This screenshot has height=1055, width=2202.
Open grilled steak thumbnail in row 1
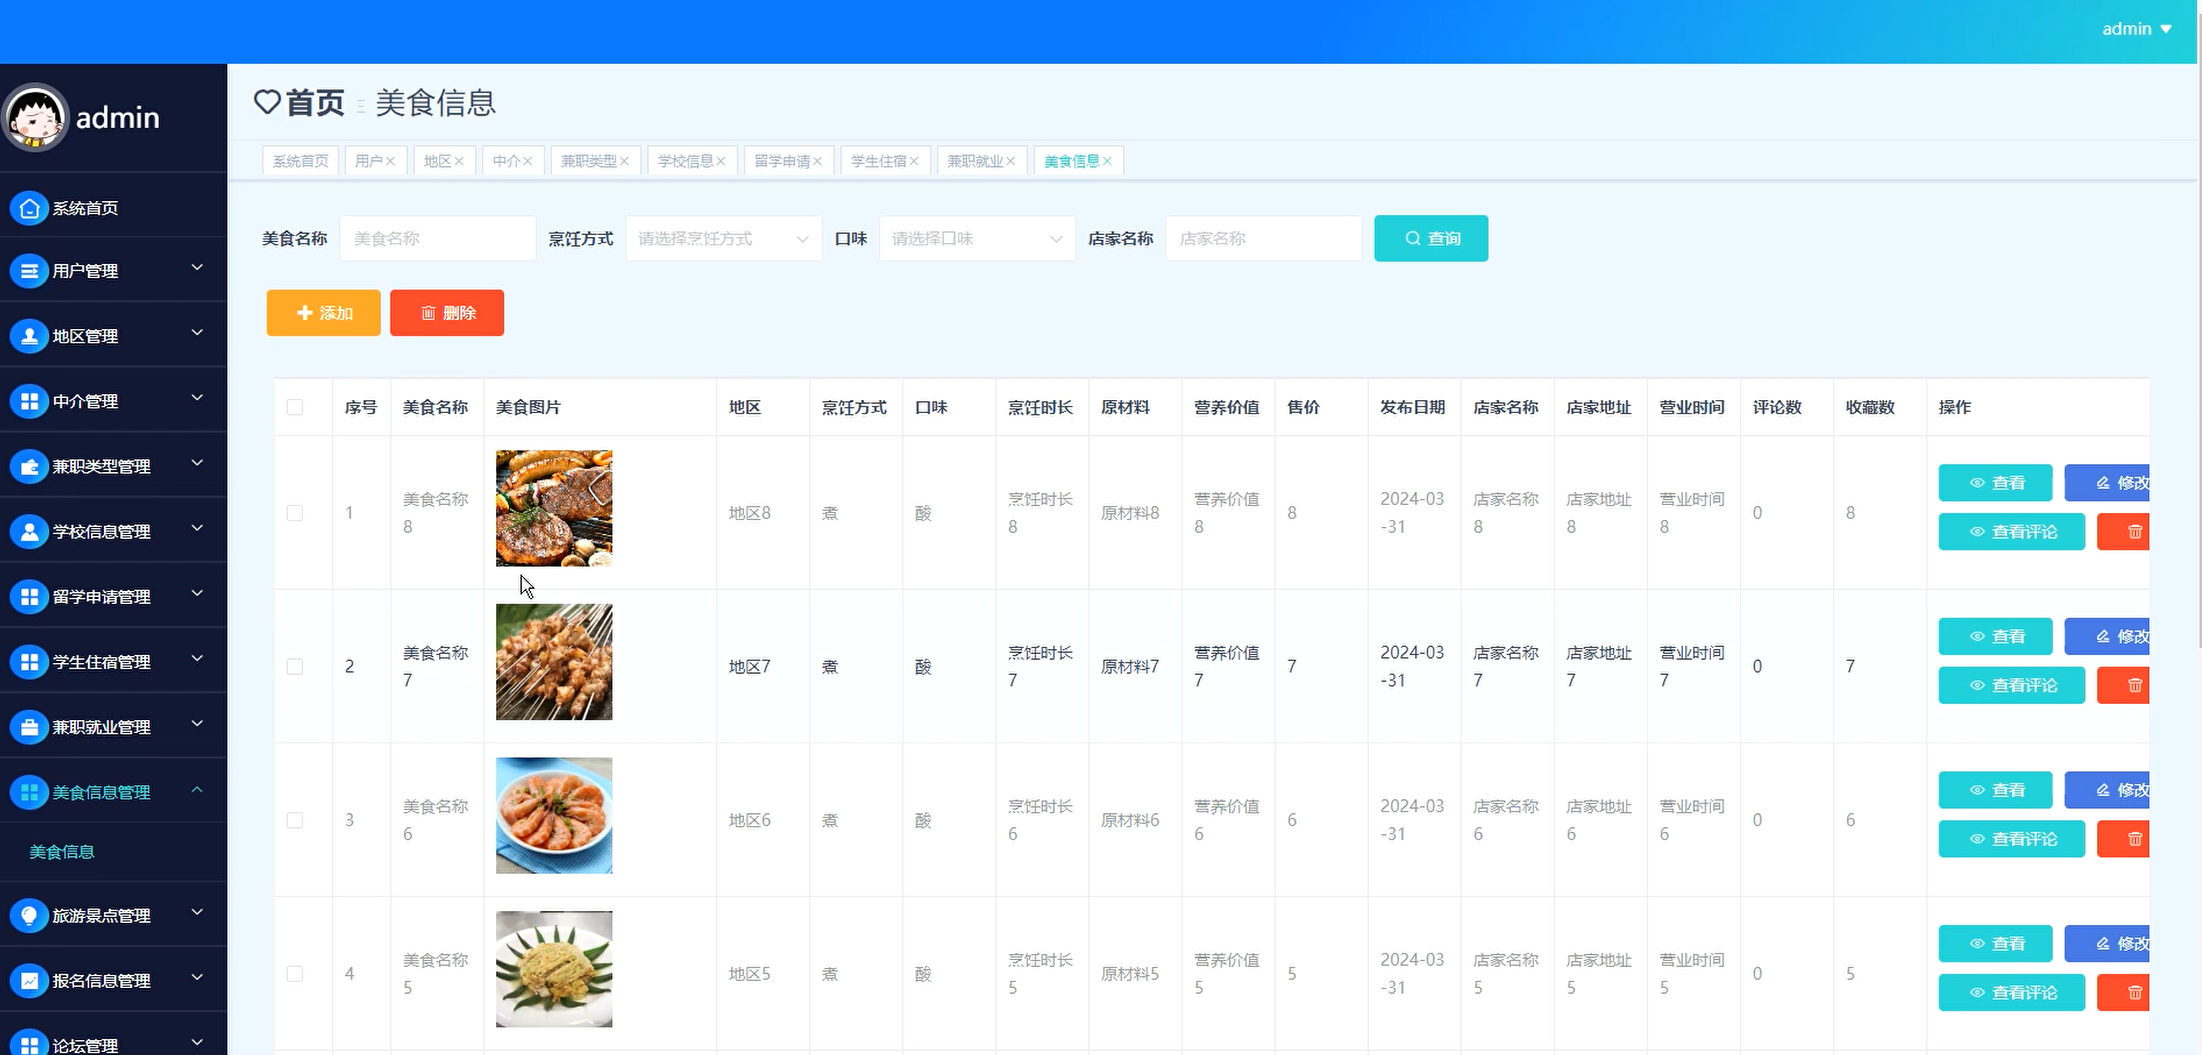pyautogui.click(x=554, y=508)
